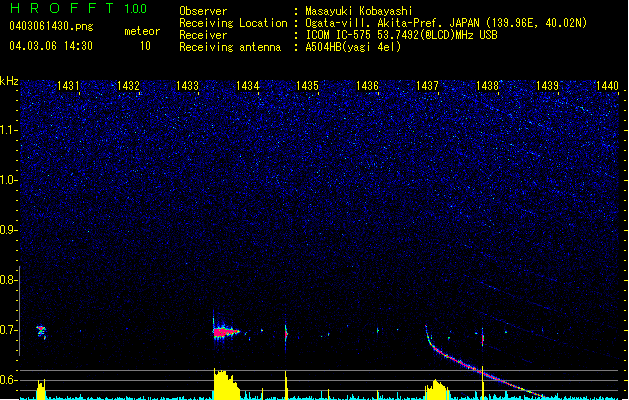Click the 1437 time marker
This screenshot has width=629, height=400.
[427, 86]
